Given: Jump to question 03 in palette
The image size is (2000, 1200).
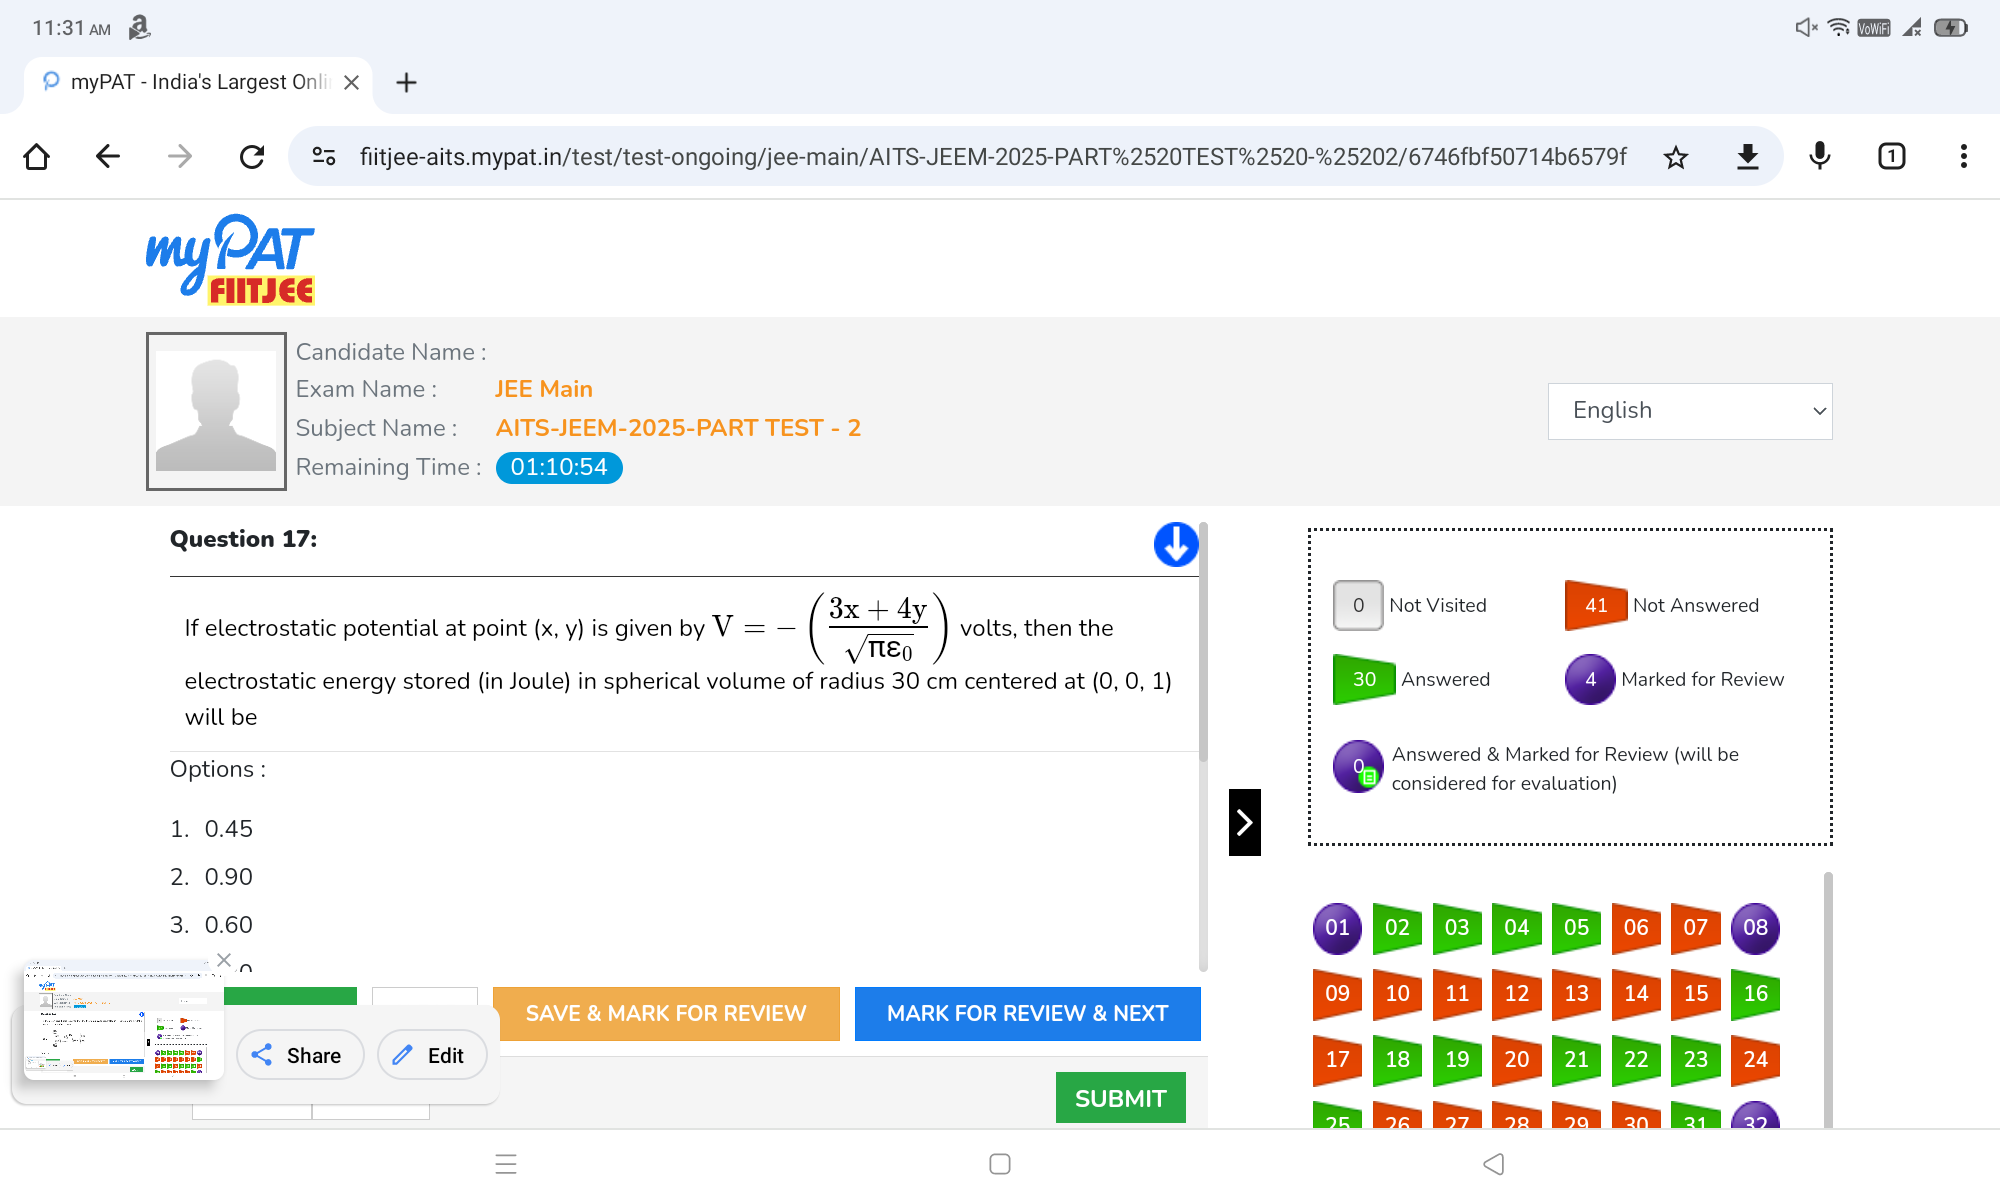Looking at the screenshot, I should coord(1457,928).
